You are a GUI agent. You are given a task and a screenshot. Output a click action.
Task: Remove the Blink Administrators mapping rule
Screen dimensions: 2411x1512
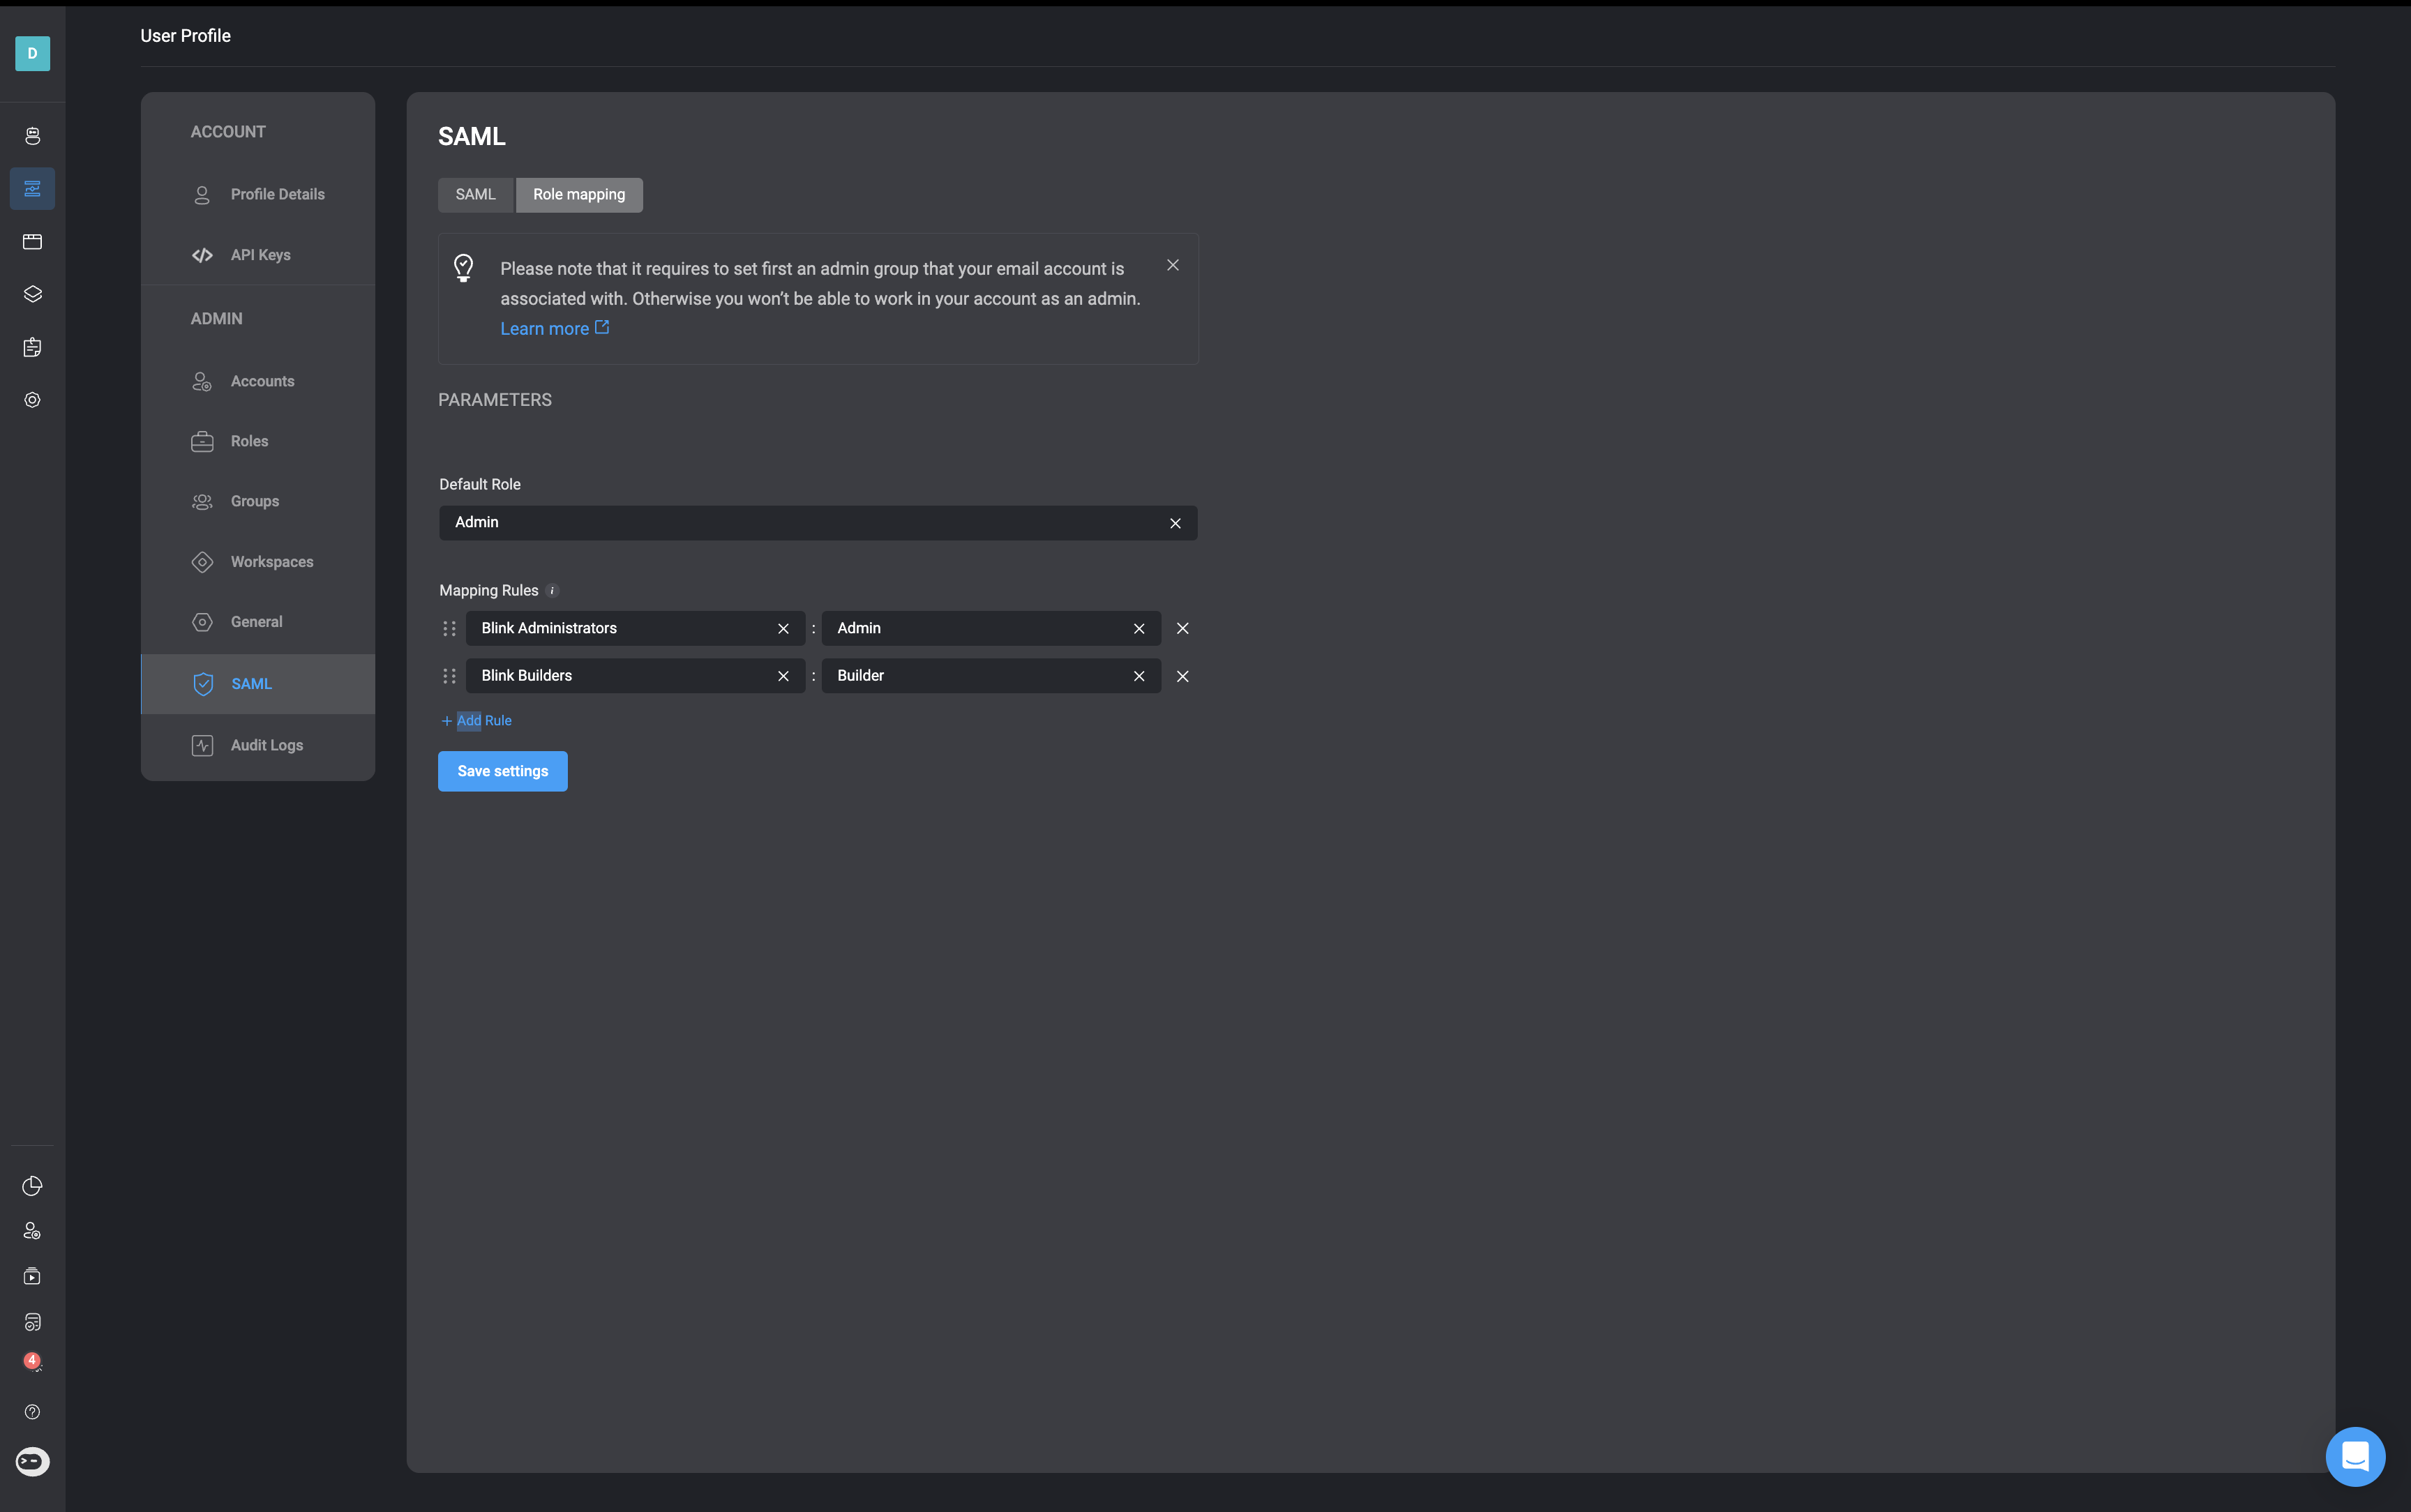point(1182,628)
